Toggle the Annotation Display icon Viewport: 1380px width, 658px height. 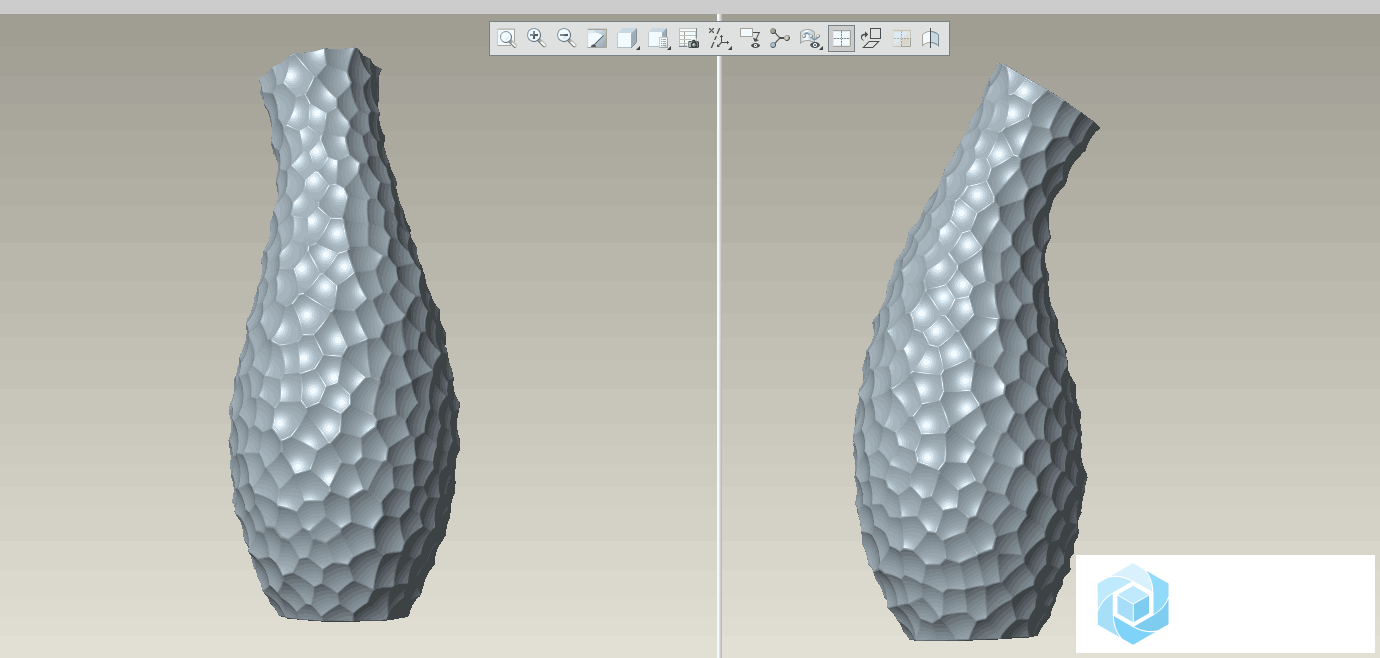click(750, 39)
